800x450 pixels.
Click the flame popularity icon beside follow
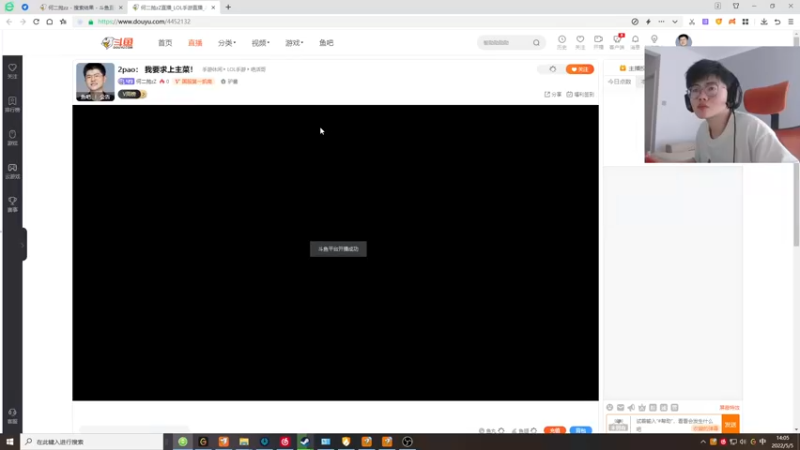click(553, 69)
